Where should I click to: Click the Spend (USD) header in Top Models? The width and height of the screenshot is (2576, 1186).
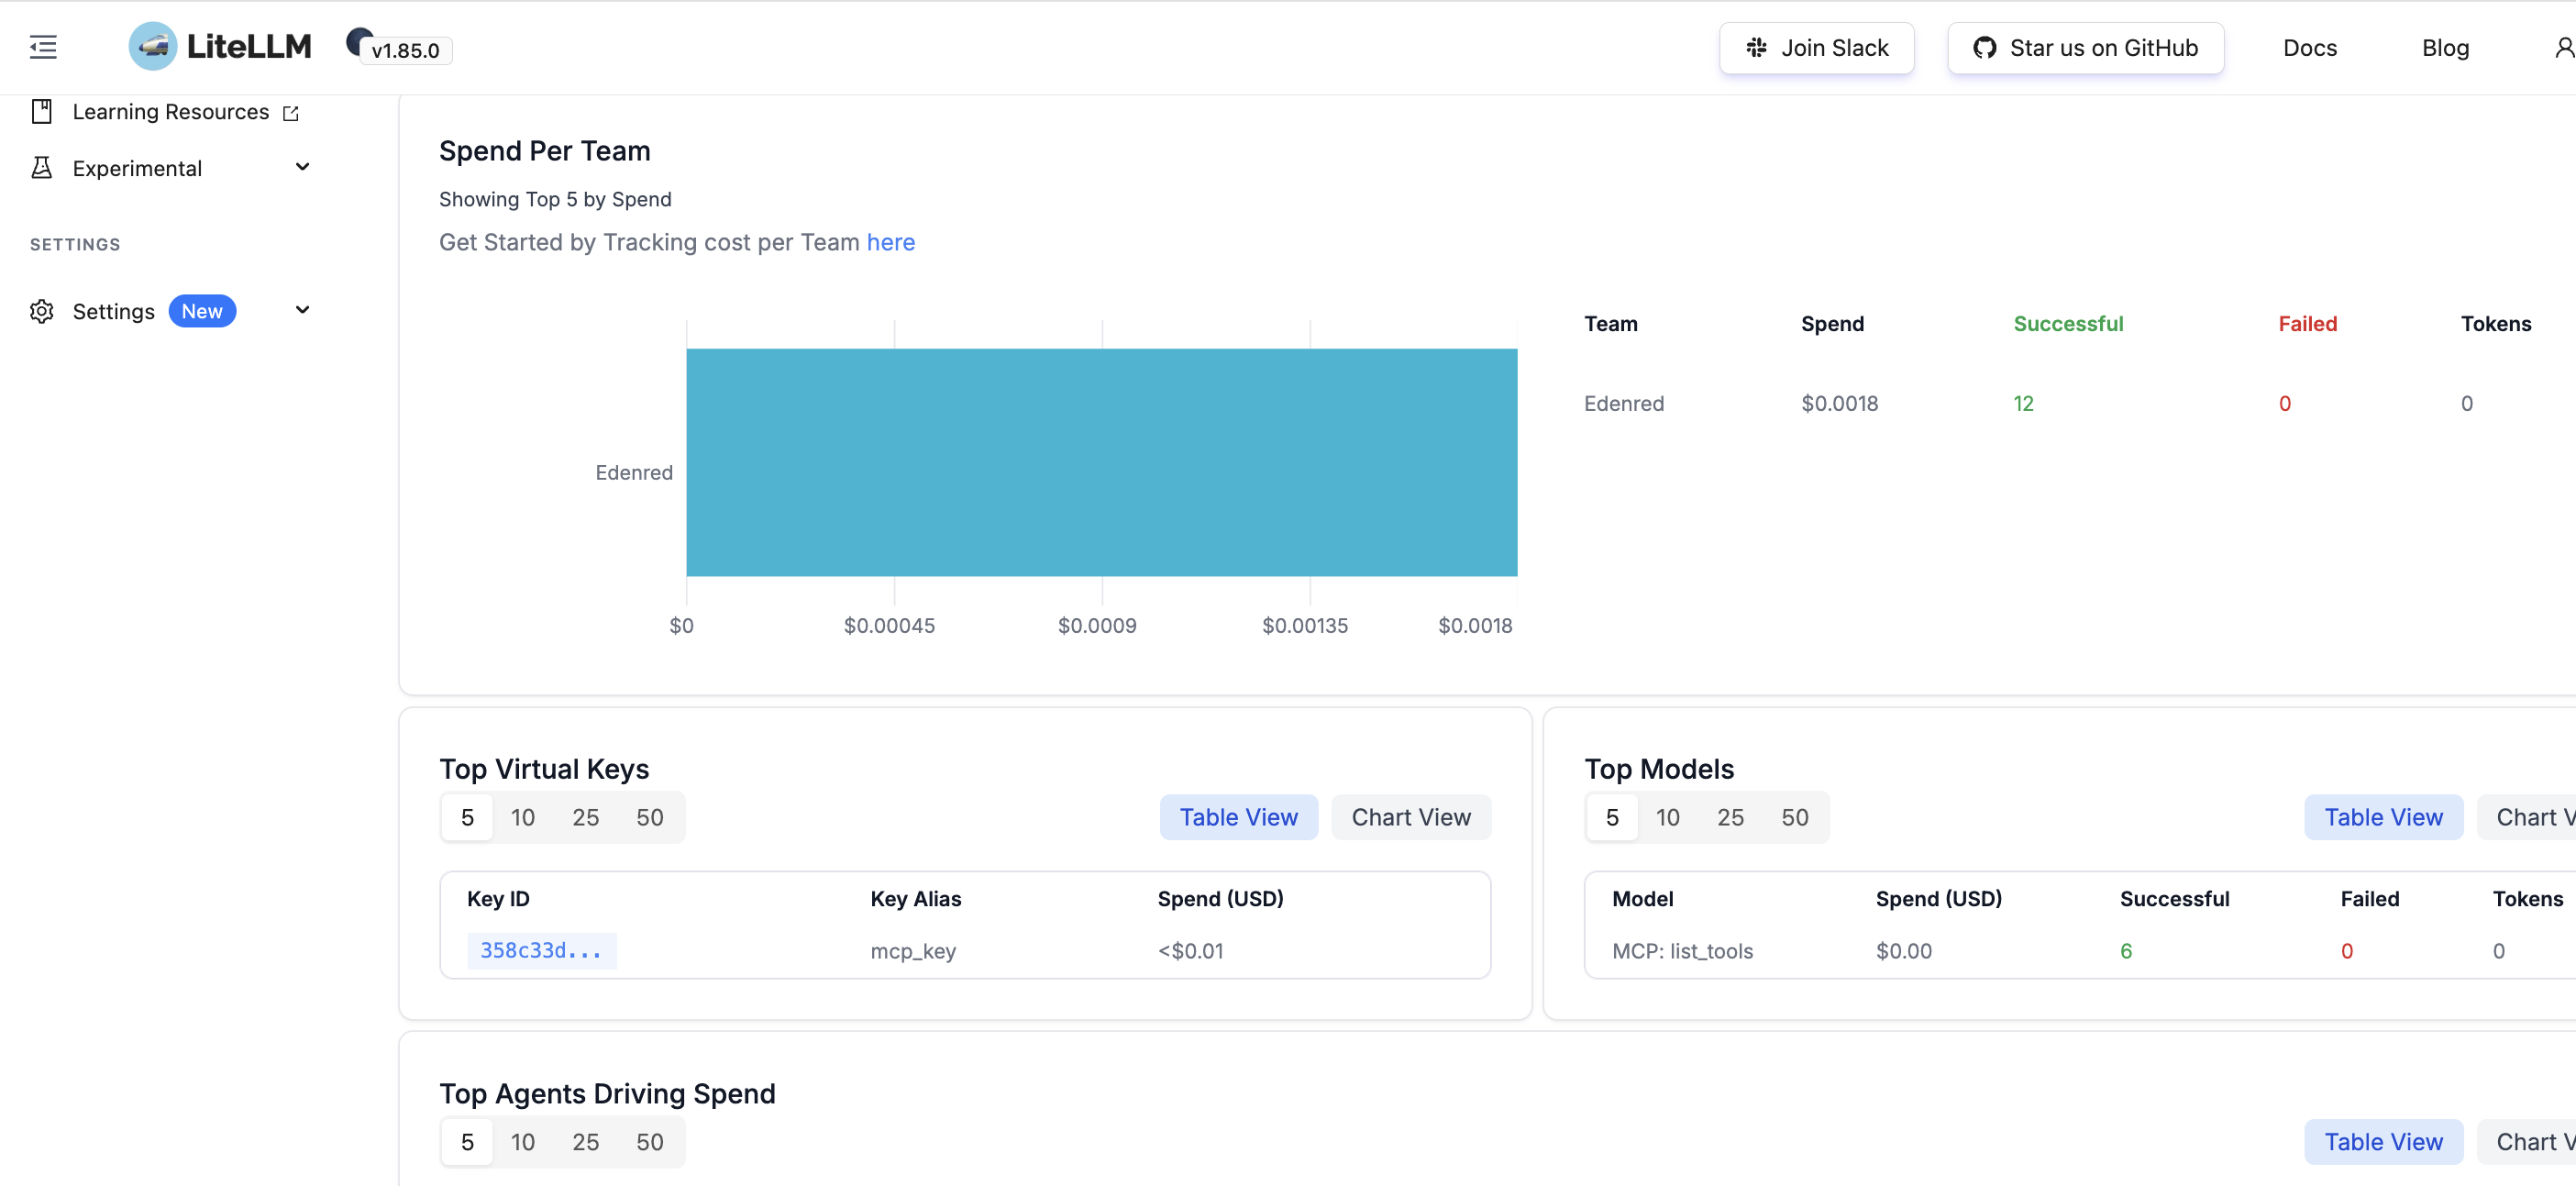pyautogui.click(x=1938, y=898)
